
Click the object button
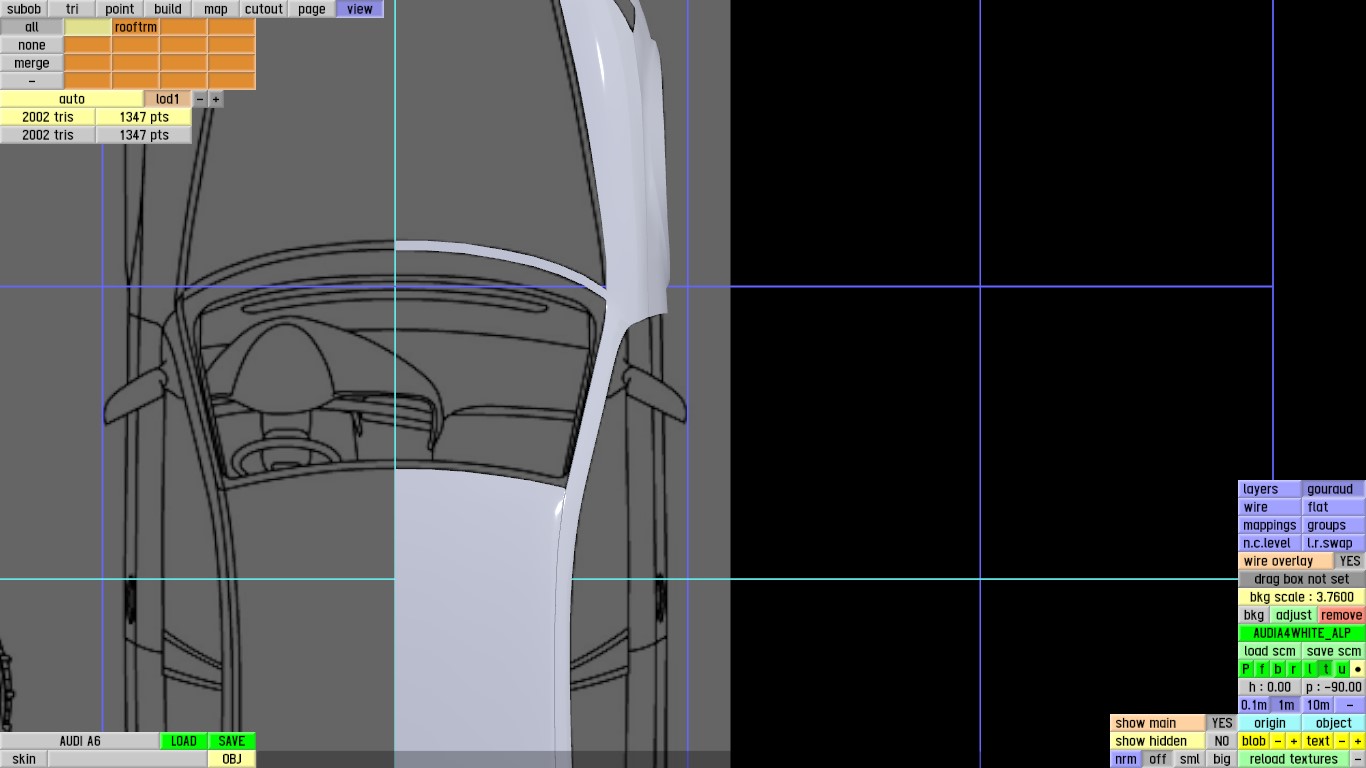coord(1334,723)
